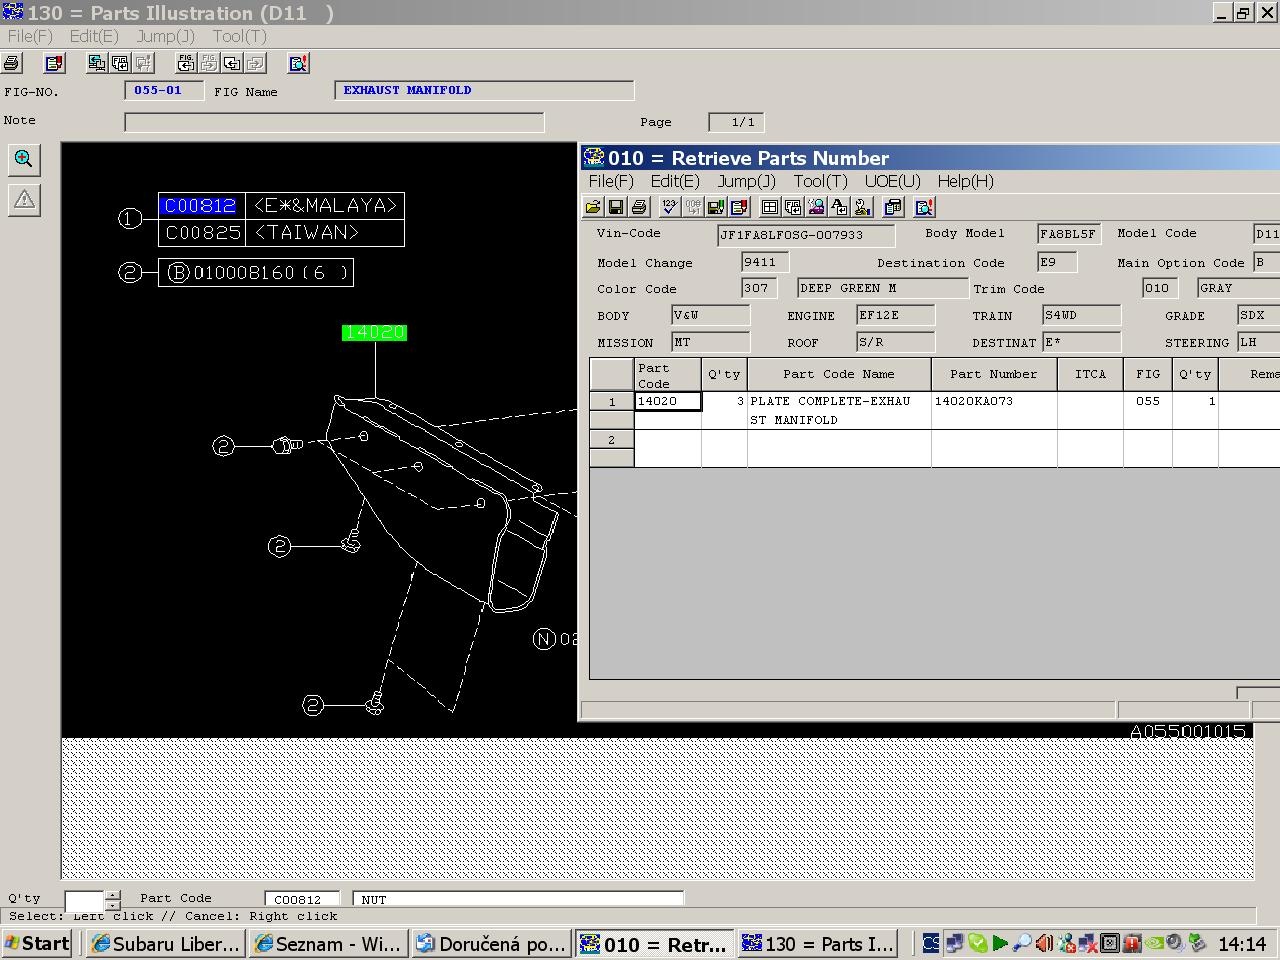Click the ENGINE field EF12E
The image size is (1280, 960).
pyautogui.click(x=896, y=315)
